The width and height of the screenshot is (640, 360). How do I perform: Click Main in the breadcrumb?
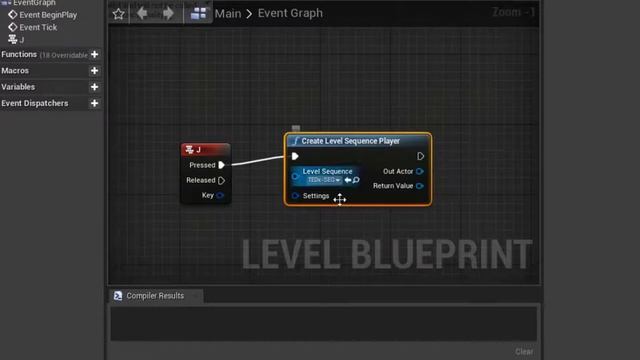coord(228,13)
